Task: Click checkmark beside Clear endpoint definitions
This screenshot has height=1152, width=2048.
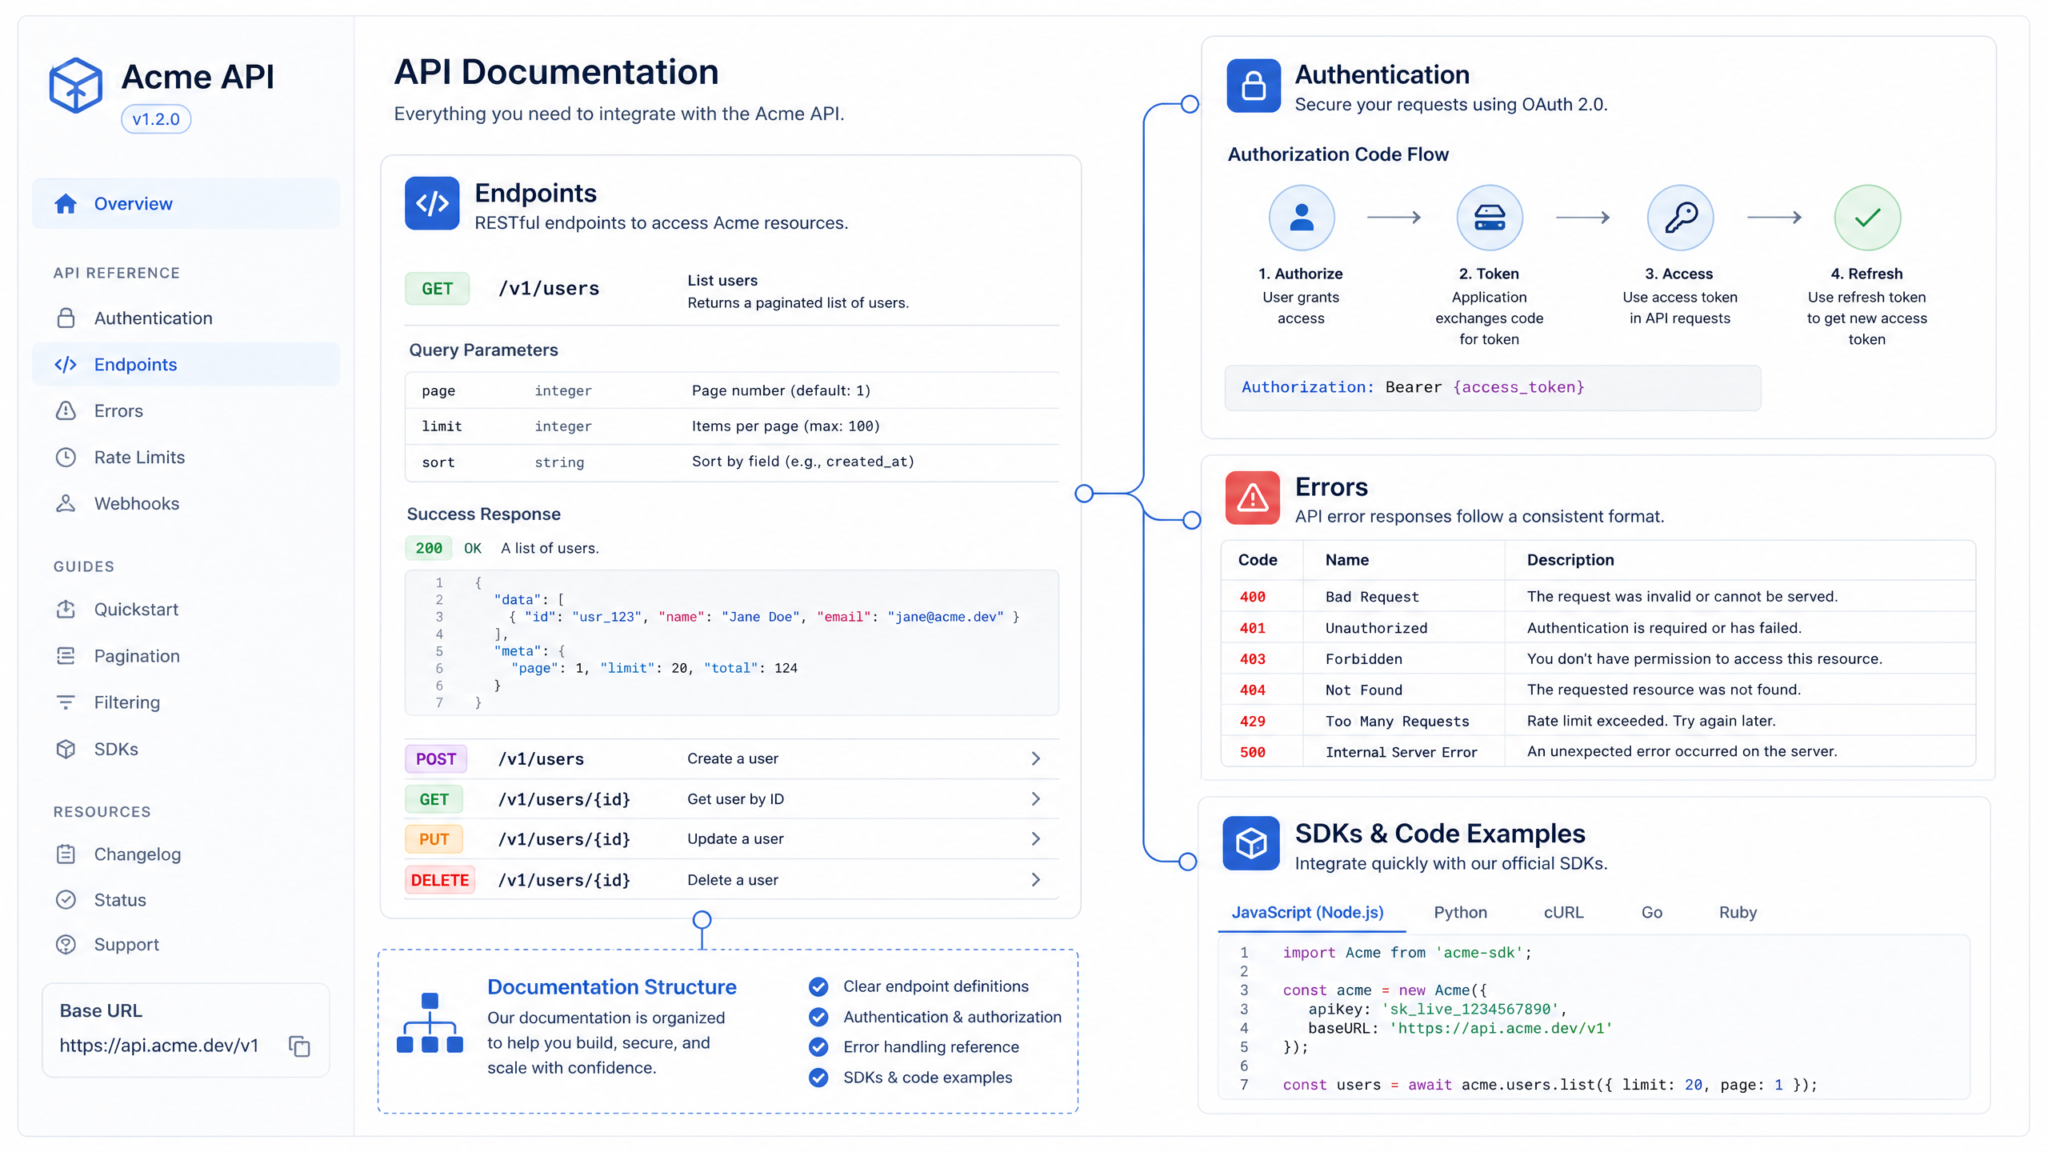Action: click(818, 987)
